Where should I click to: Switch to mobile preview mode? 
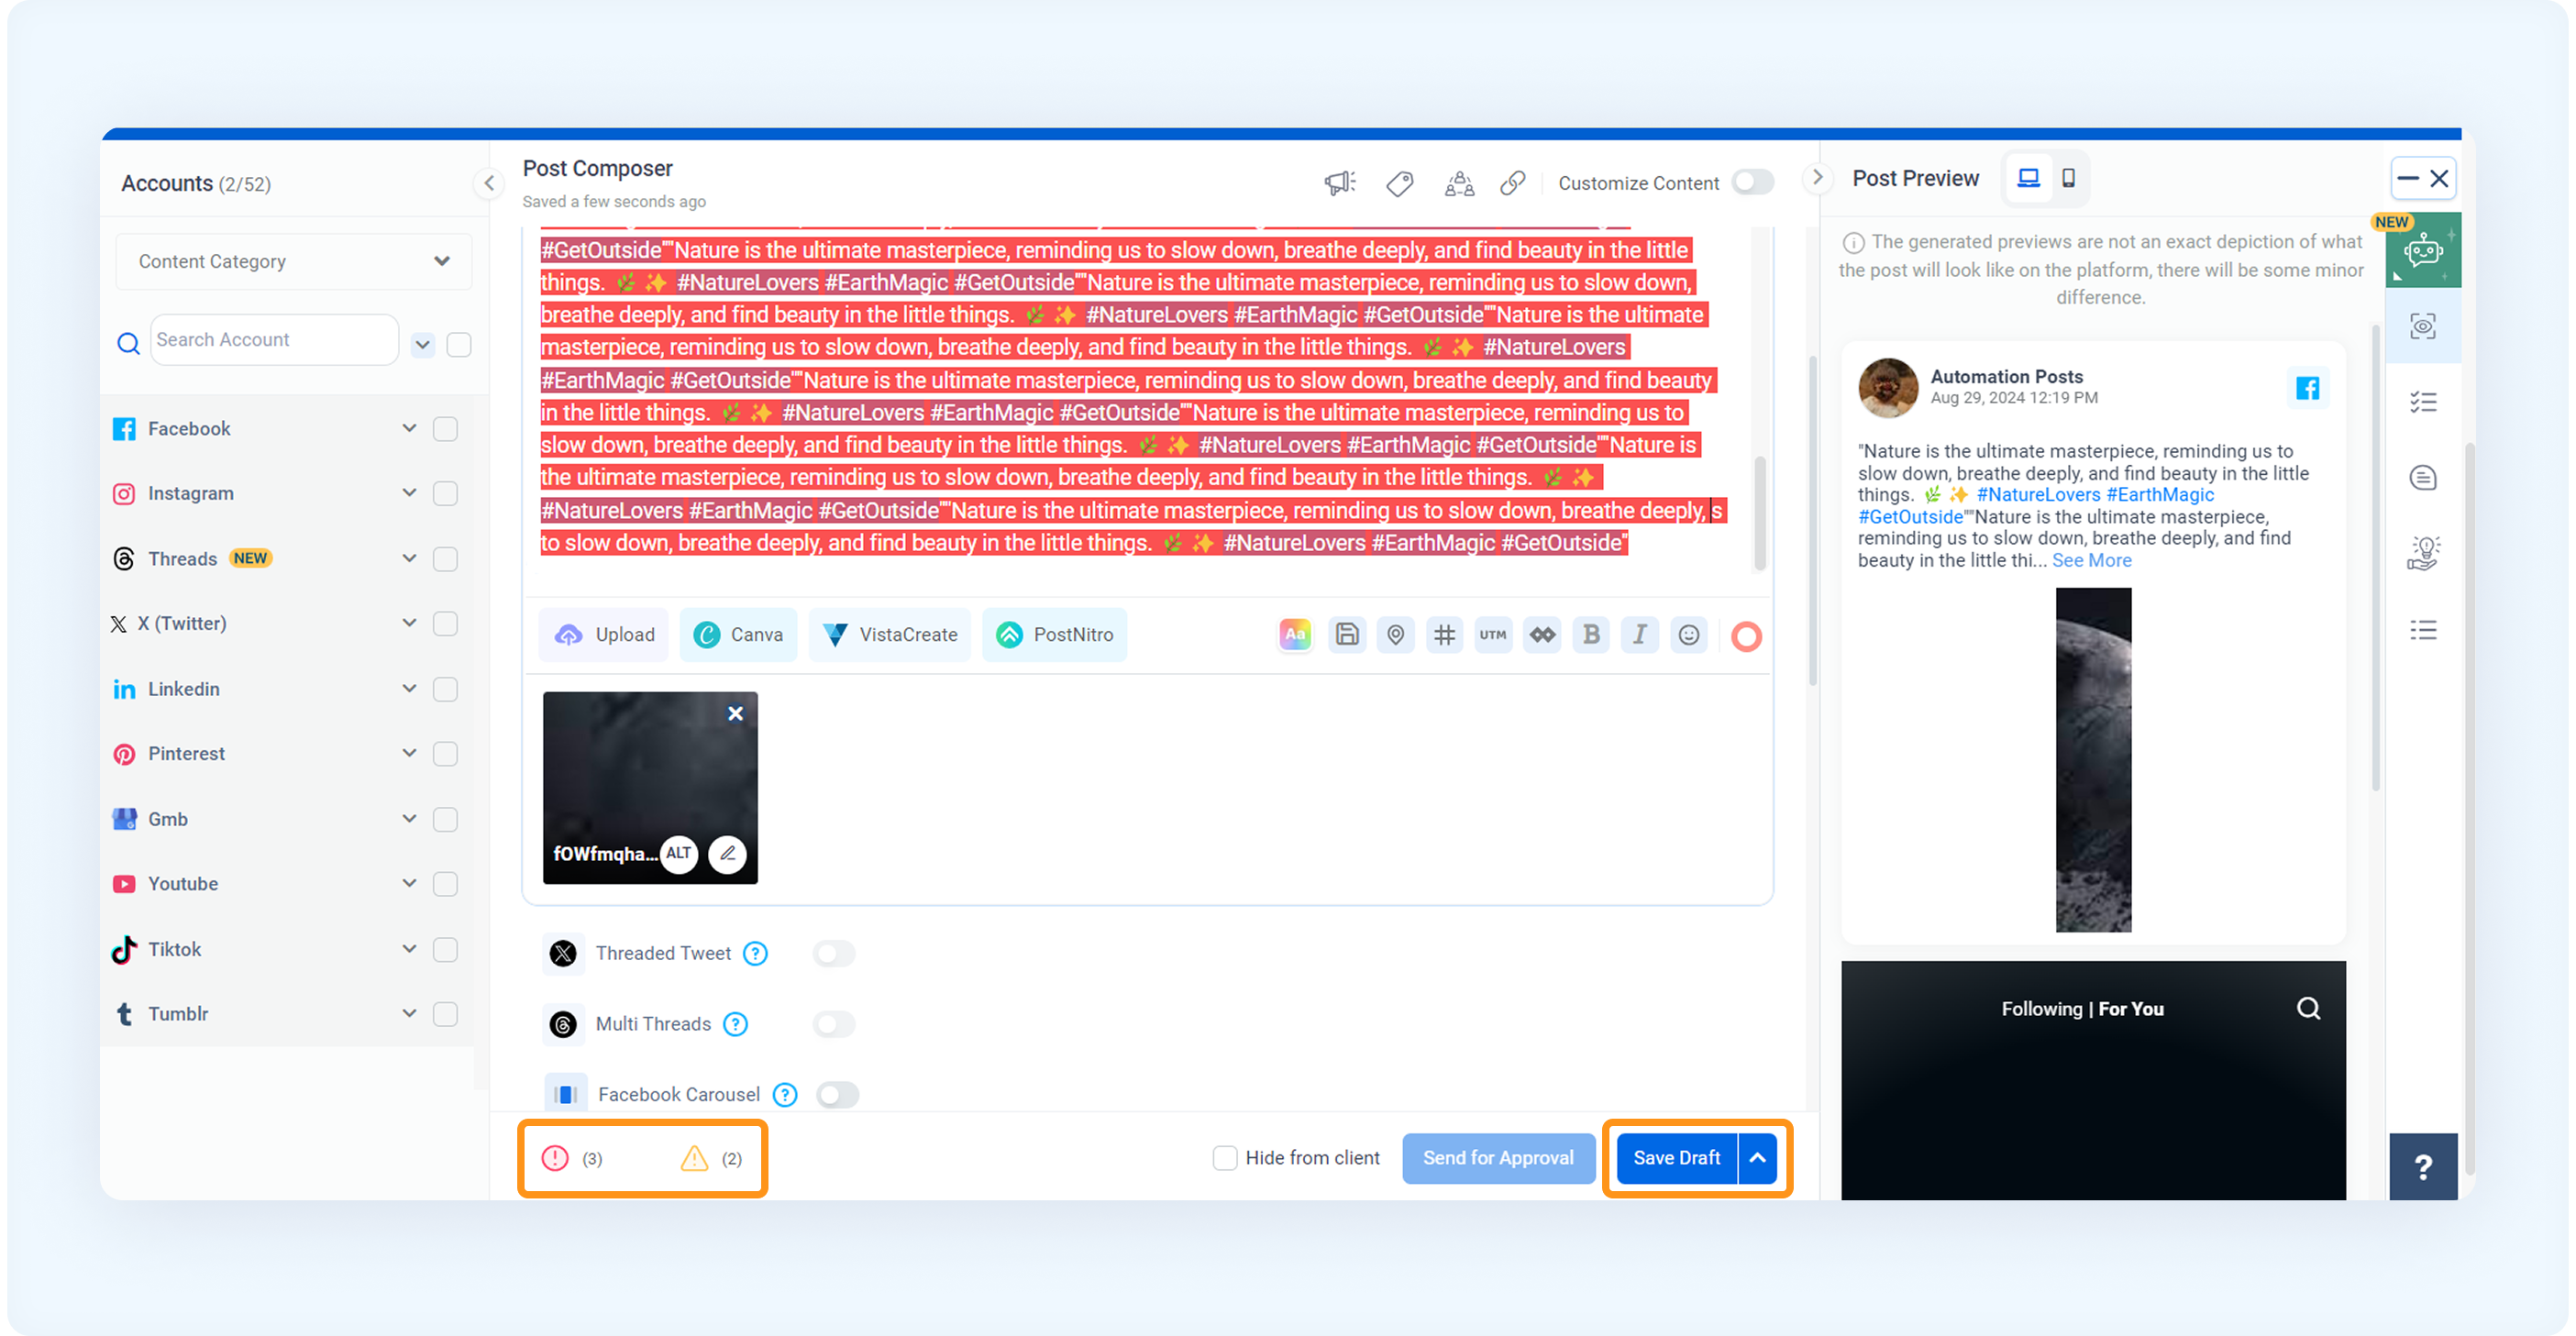(x=2068, y=178)
